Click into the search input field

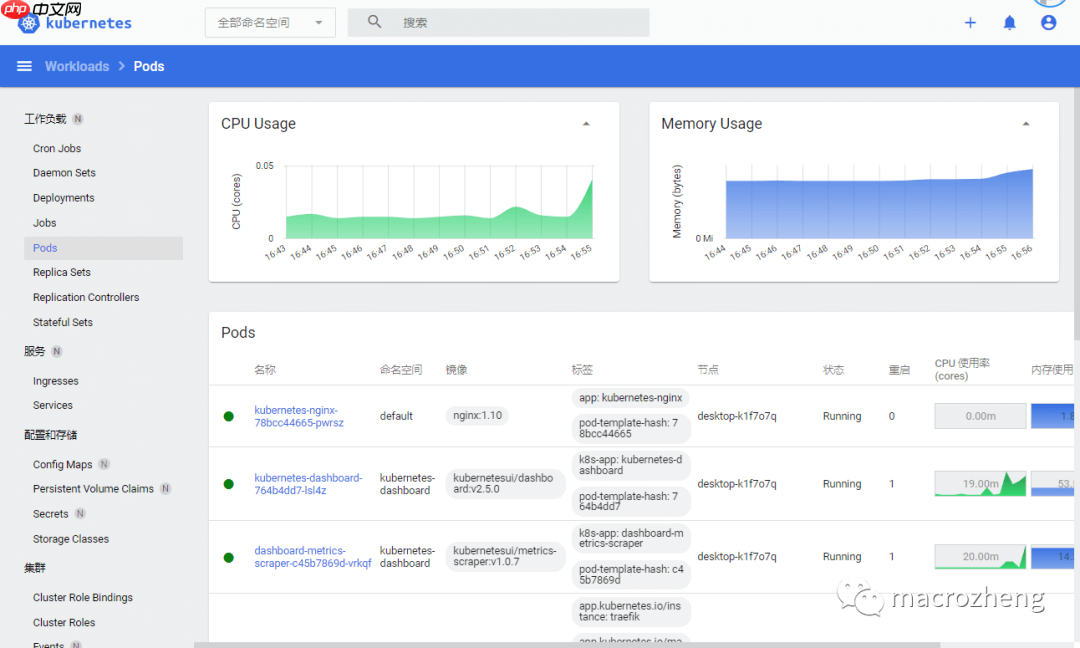[x=520, y=22]
